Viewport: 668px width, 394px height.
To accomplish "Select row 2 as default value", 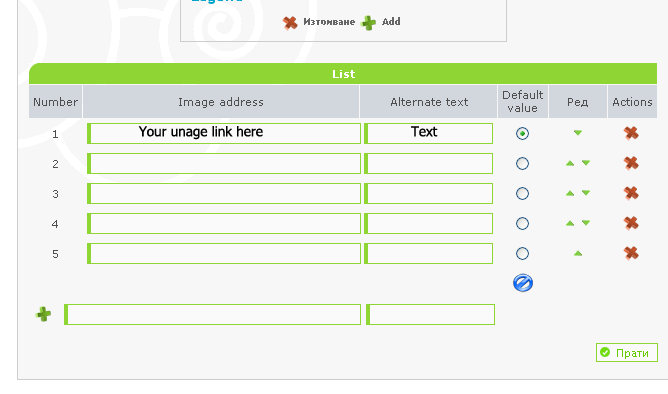I will pyautogui.click(x=522, y=164).
